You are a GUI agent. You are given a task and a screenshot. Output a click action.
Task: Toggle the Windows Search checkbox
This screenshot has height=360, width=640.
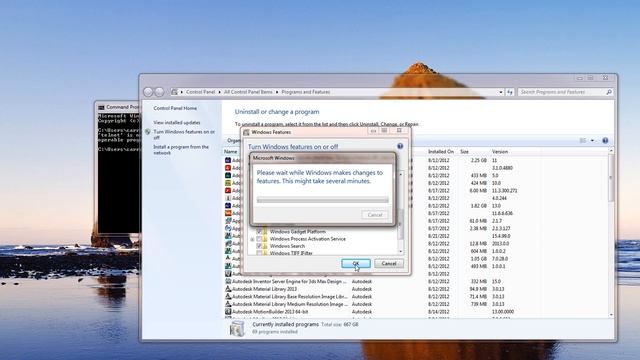pos(259,246)
